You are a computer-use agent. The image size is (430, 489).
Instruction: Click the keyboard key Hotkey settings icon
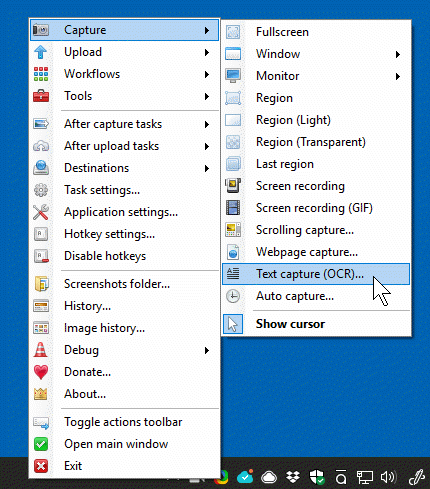(x=41, y=234)
